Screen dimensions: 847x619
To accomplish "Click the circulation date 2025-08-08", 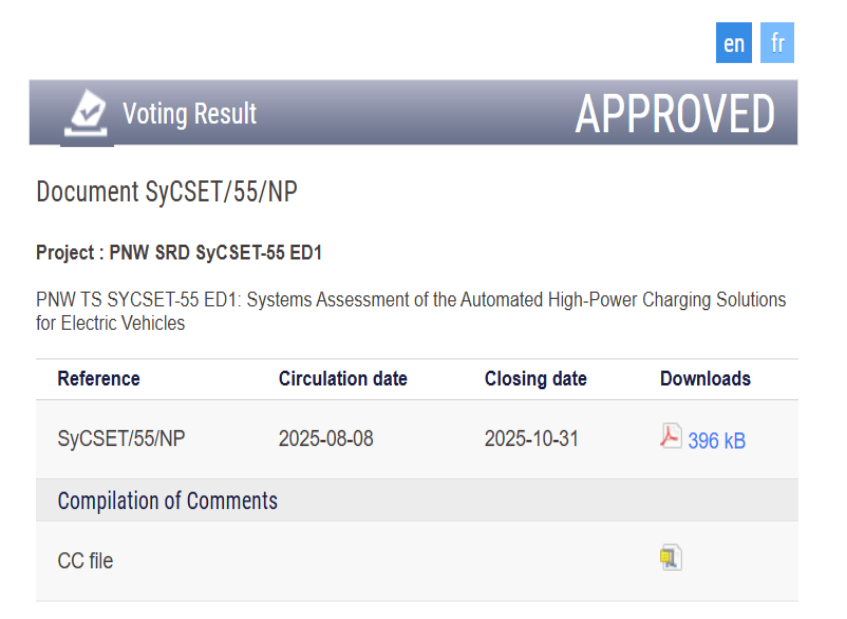I will click(326, 439).
